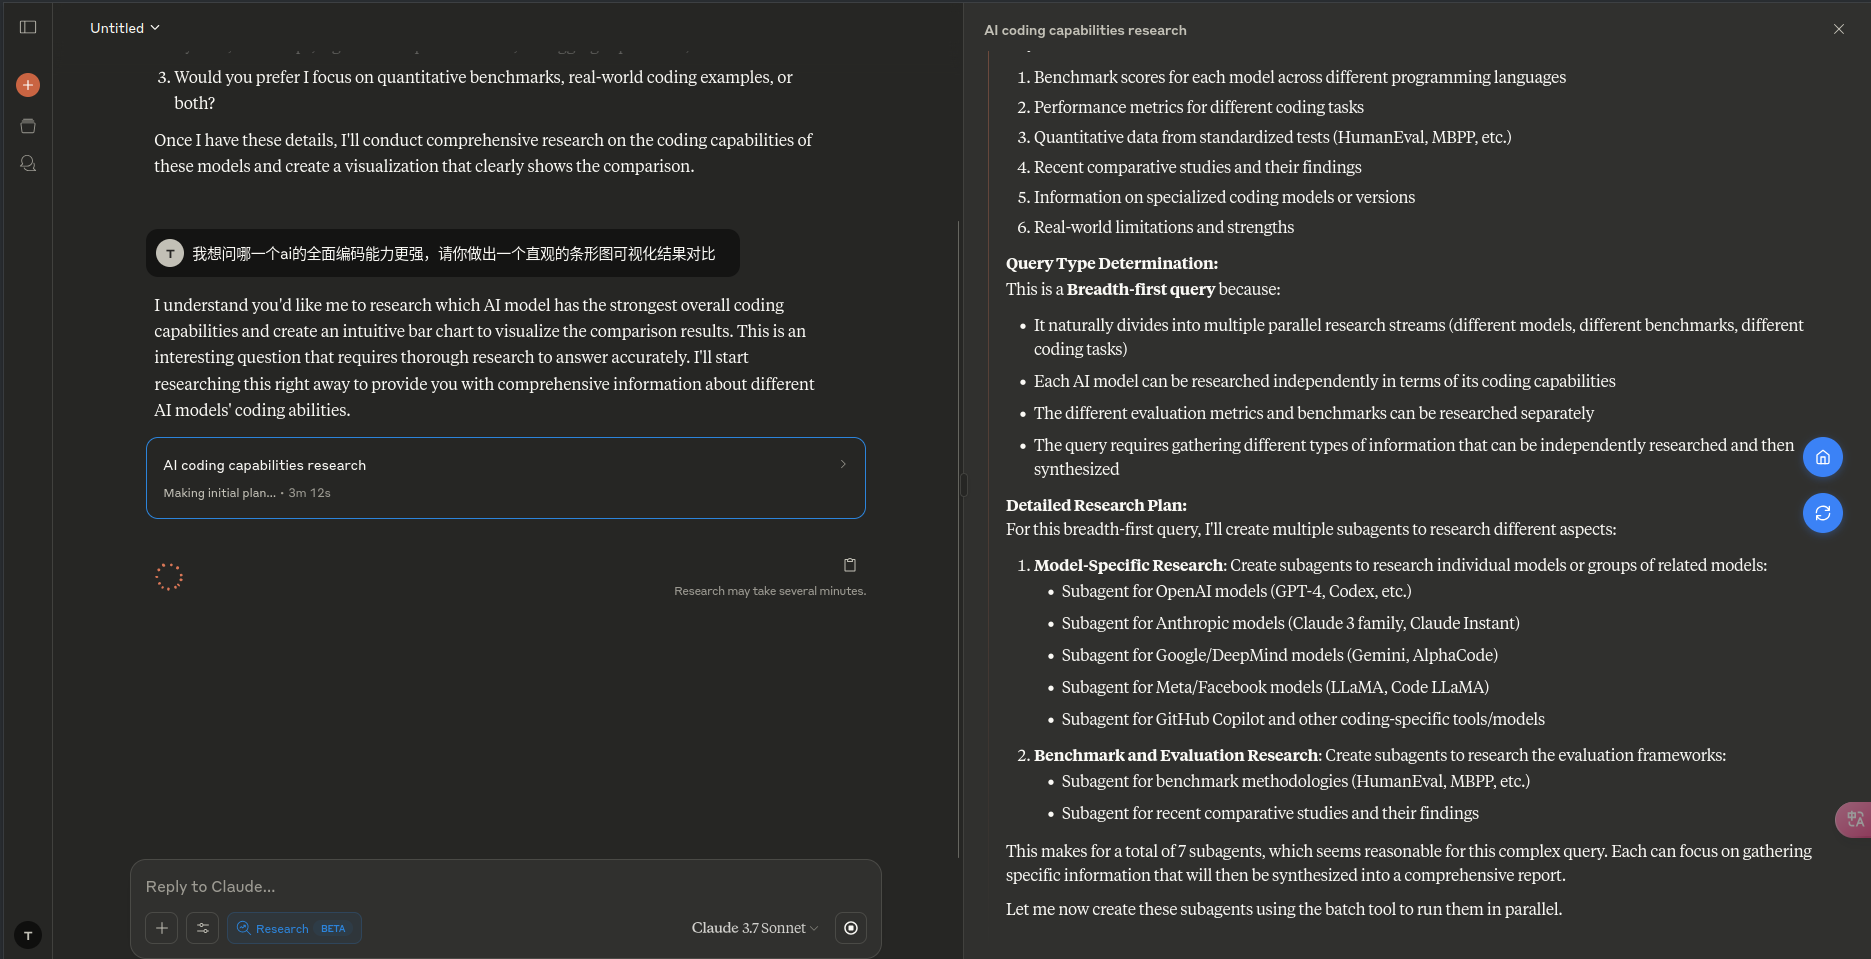Close the AI coding capabilities research panel

pyautogui.click(x=1839, y=29)
